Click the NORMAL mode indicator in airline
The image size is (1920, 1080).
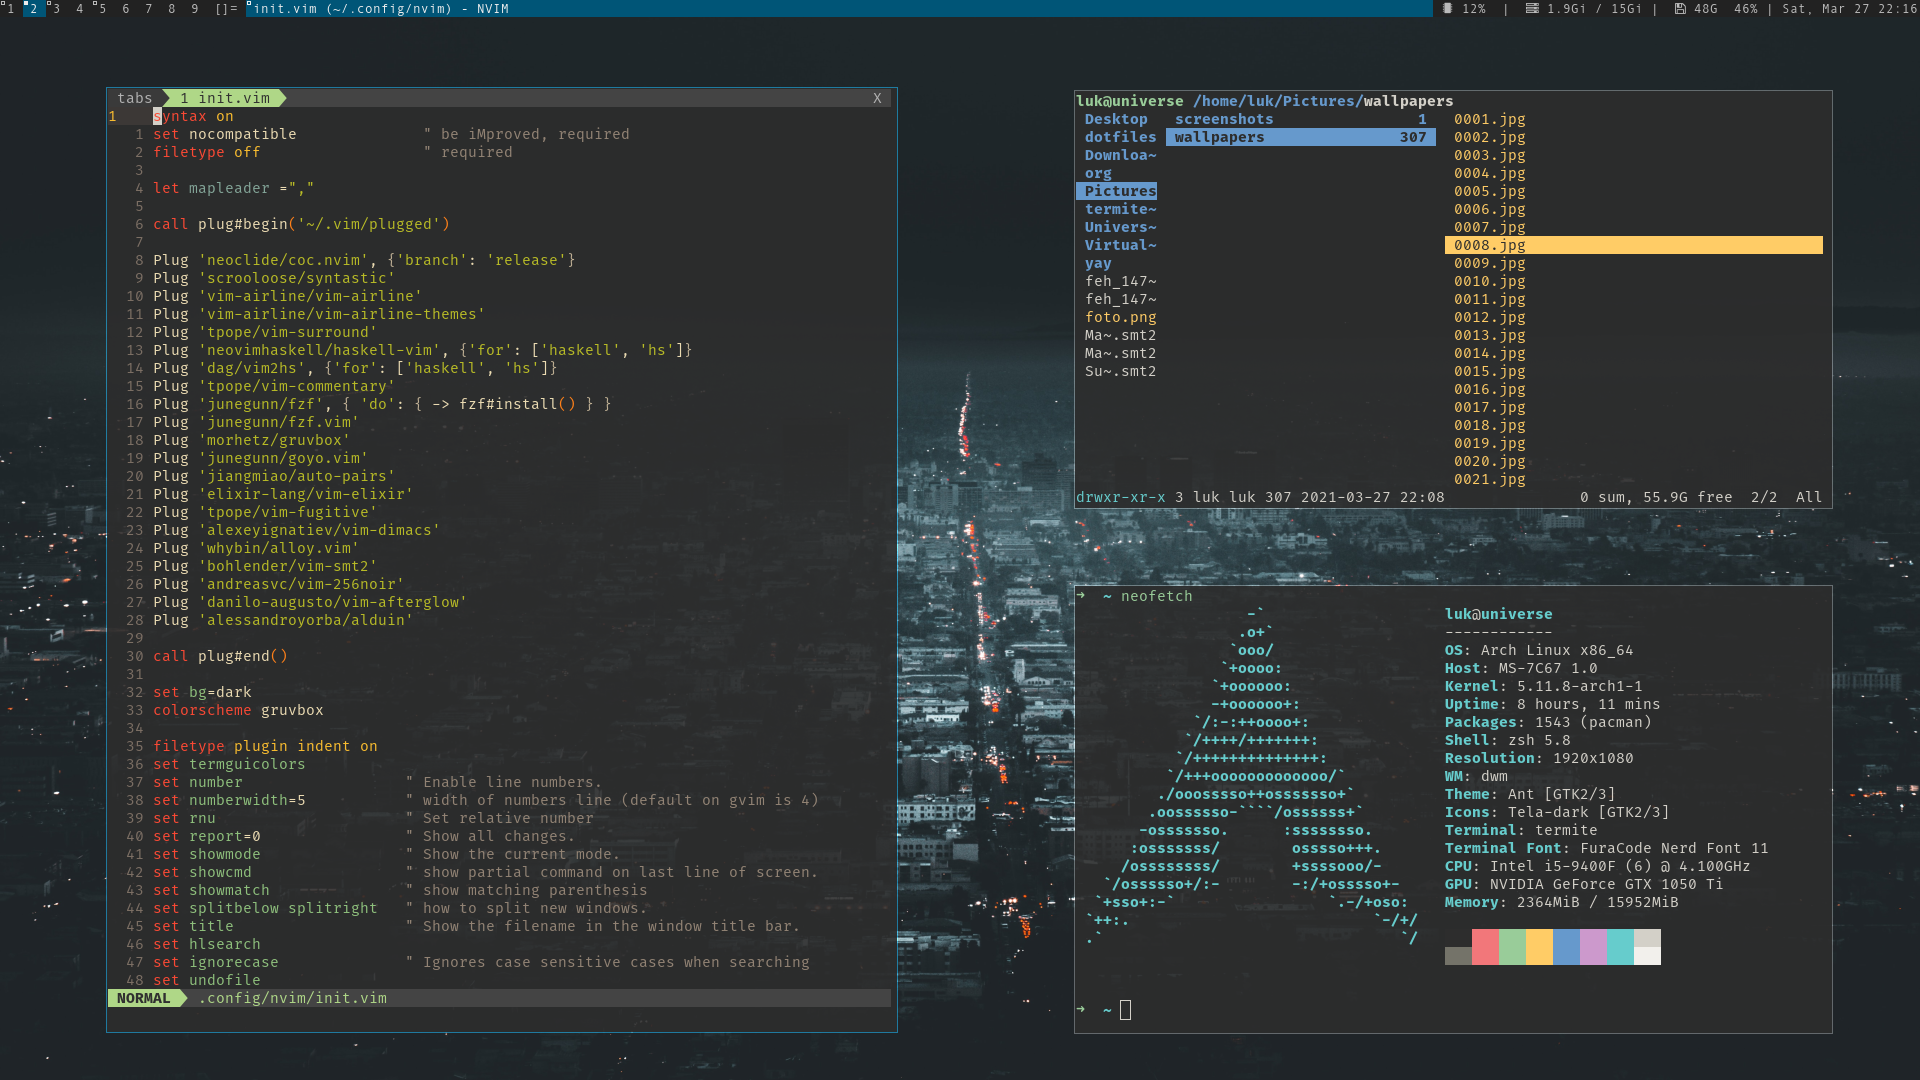(x=143, y=998)
